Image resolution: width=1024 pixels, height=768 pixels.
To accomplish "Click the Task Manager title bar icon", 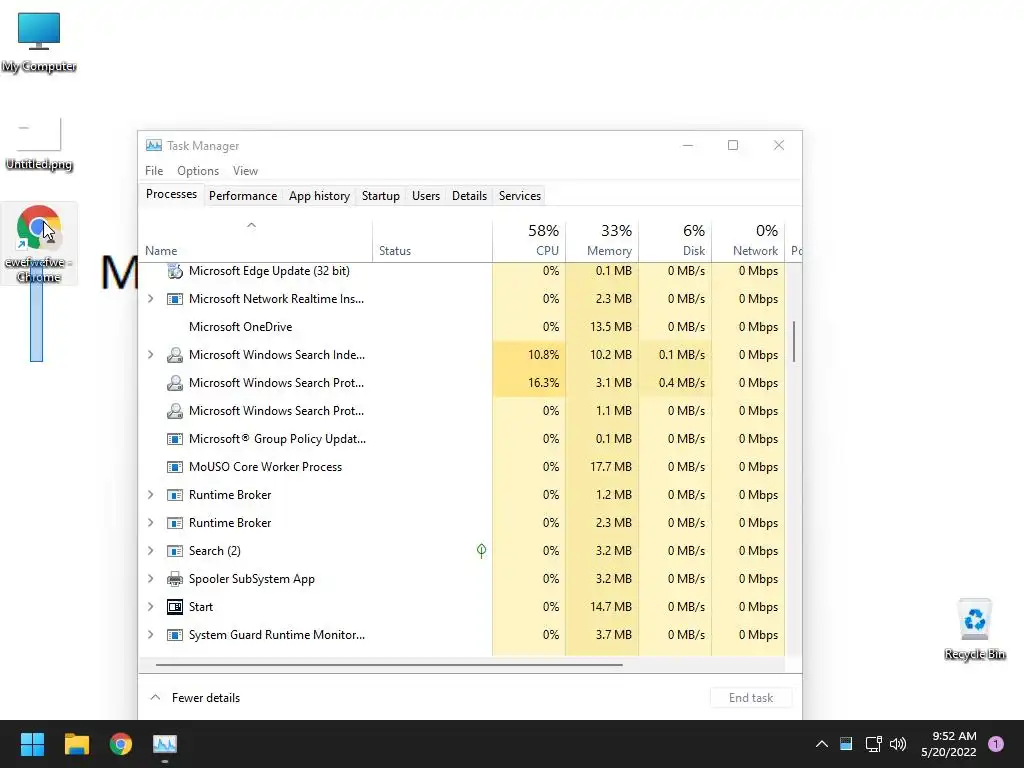I will (x=153, y=145).
